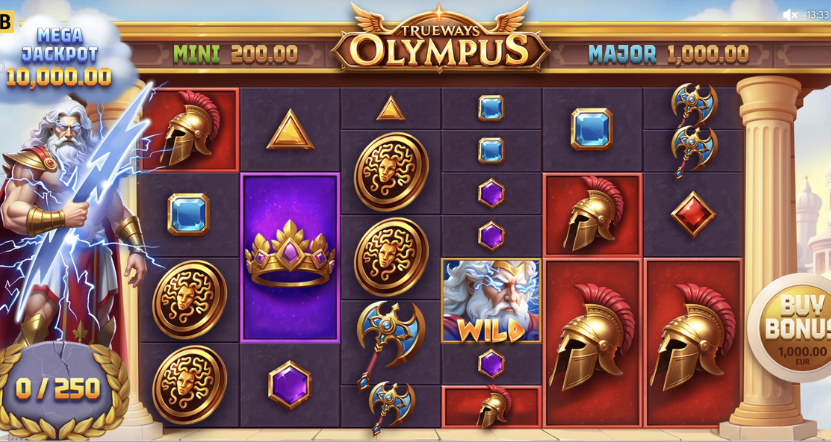Click the blue square gem in first reel

[188, 214]
